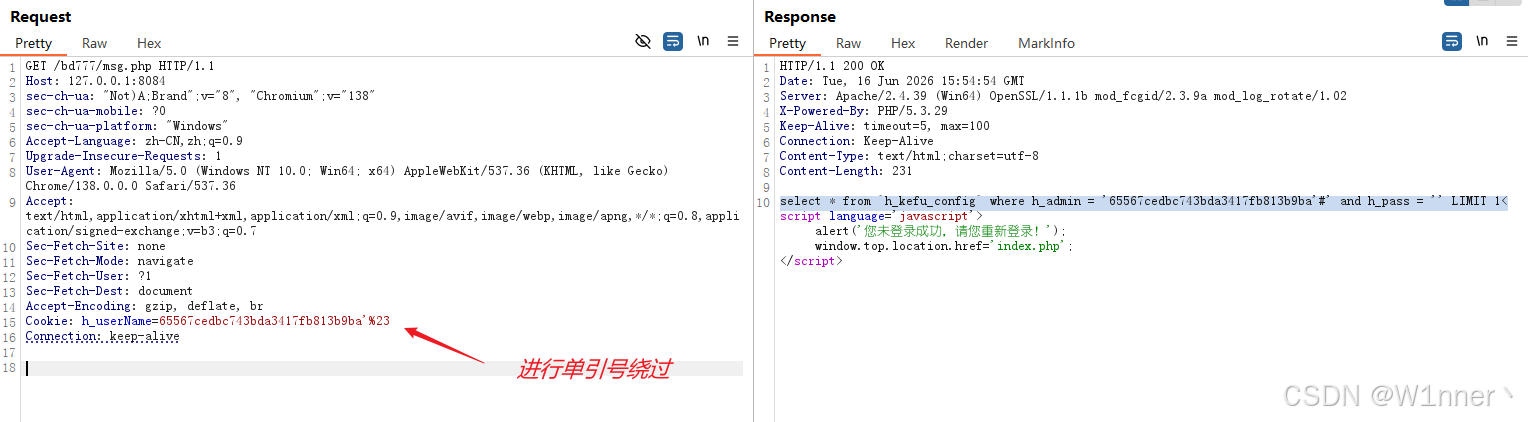The height and width of the screenshot is (422, 1528).
Task: Open the Request panel hamburger menu
Action: click(733, 41)
